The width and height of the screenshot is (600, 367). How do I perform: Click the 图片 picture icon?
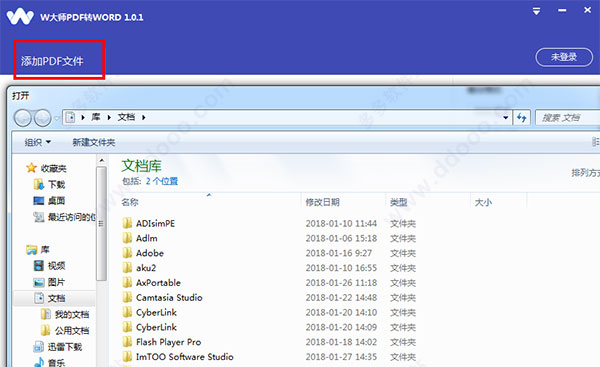pyautogui.click(x=39, y=282)
